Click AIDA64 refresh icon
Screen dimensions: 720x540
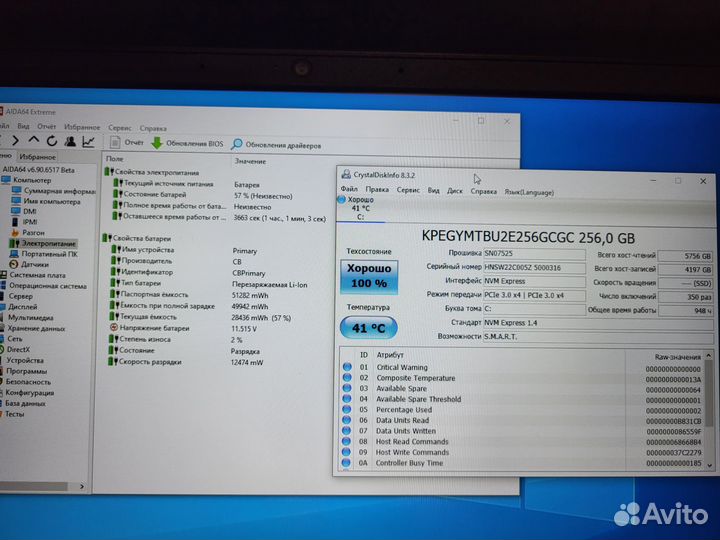point(52,141)
